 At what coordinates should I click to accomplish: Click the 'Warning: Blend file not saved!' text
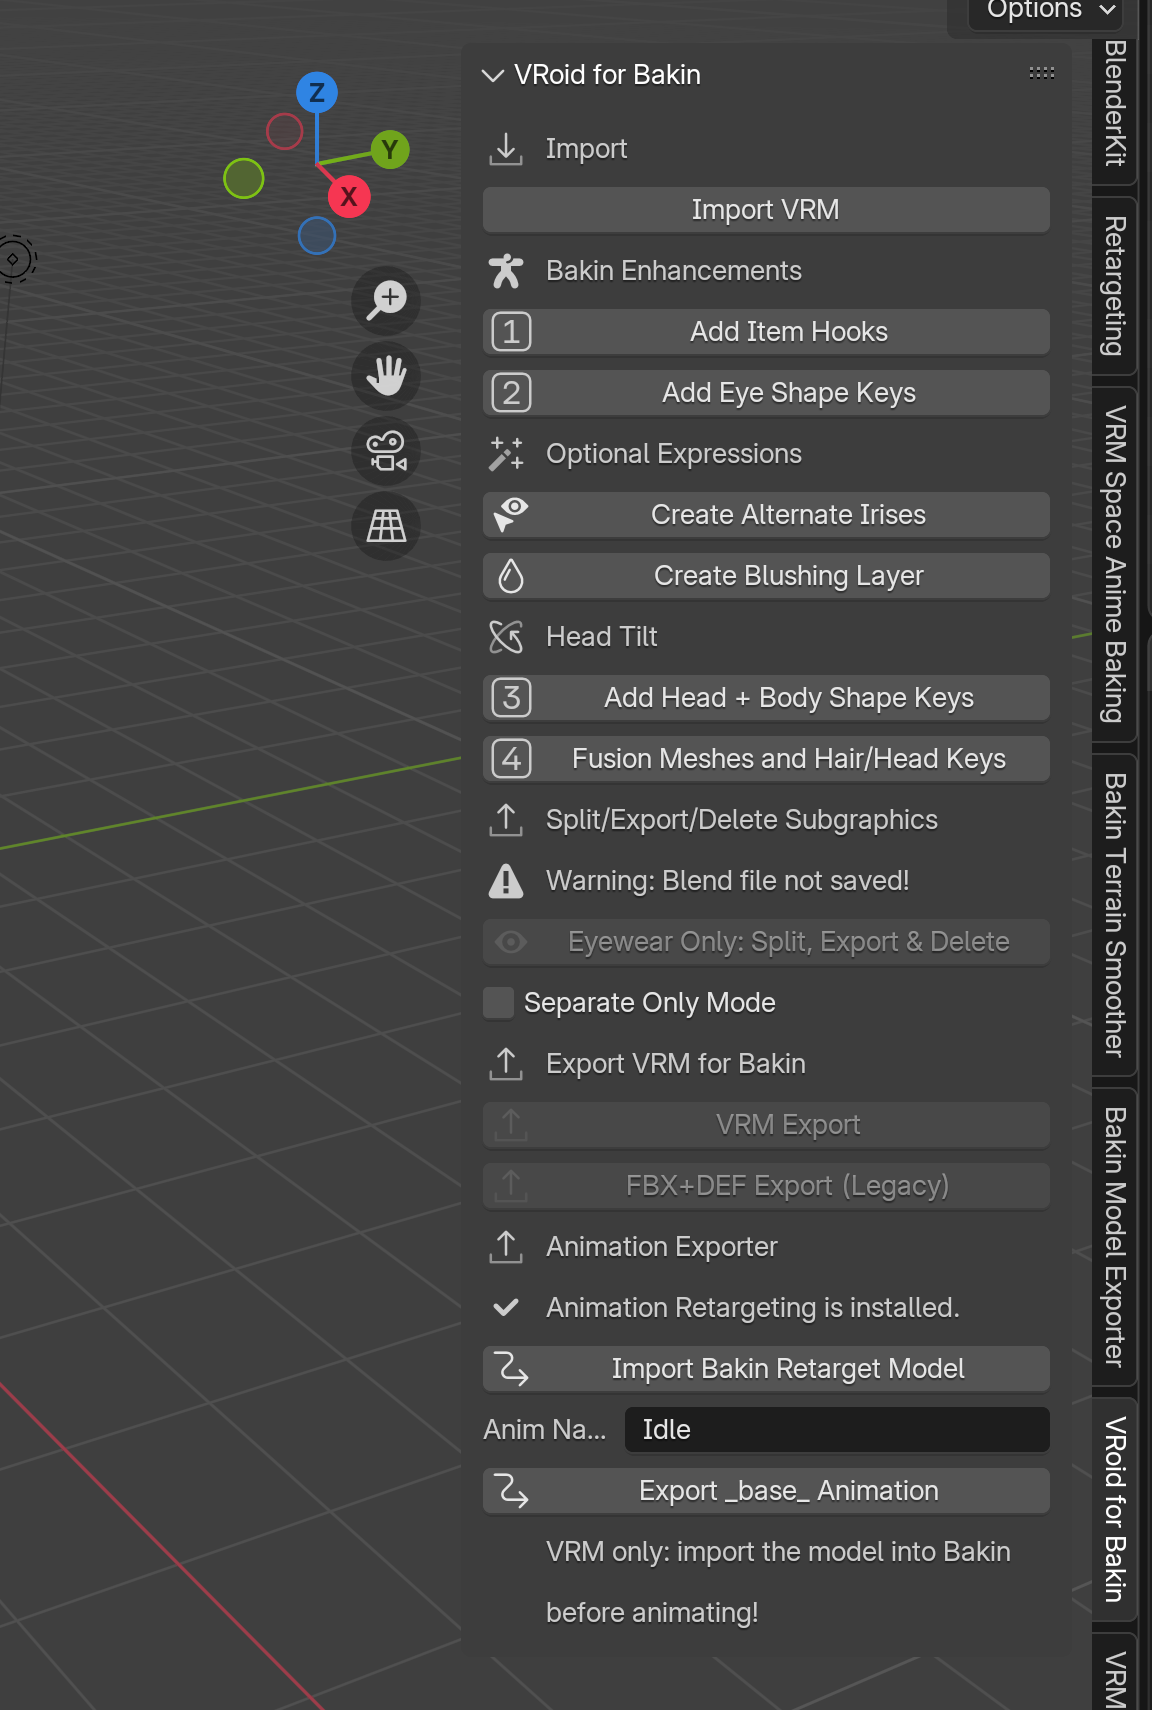[727, 881]
